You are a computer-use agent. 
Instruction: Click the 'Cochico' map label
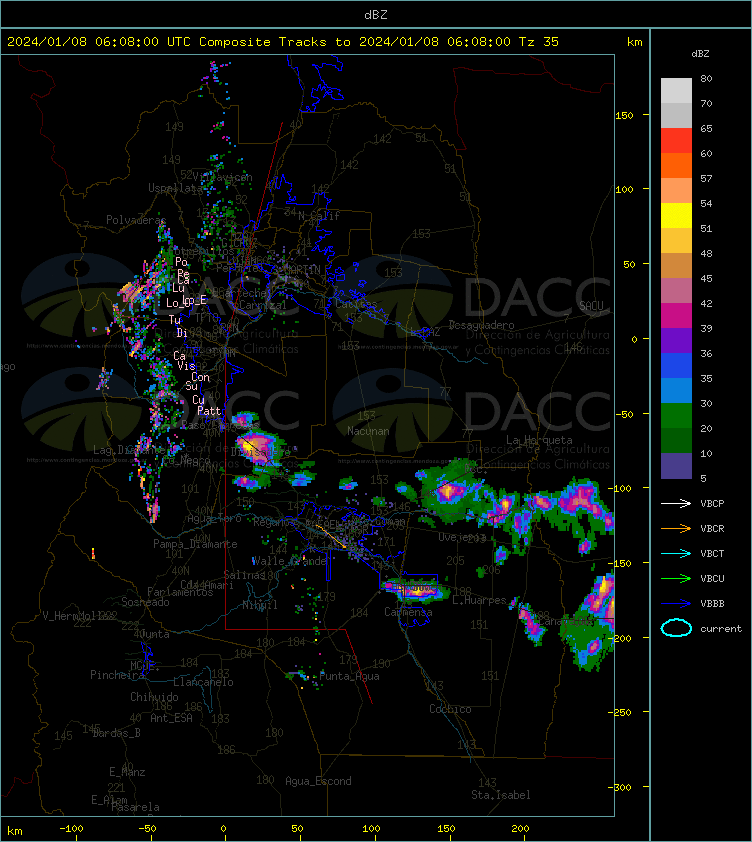(x=450, y=709)
